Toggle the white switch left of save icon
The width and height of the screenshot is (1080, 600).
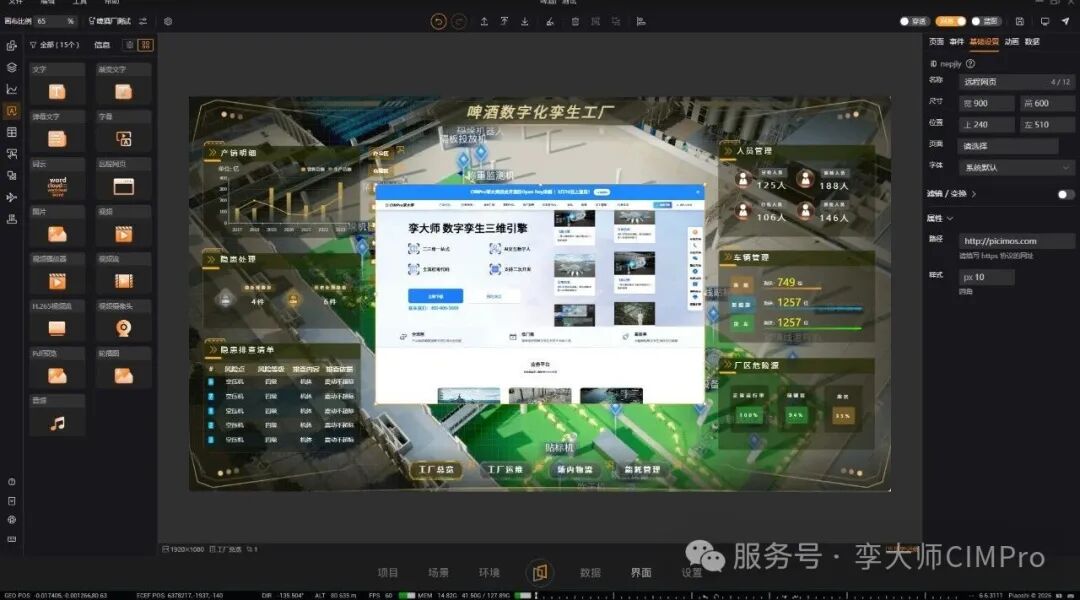tap(989, 21)
